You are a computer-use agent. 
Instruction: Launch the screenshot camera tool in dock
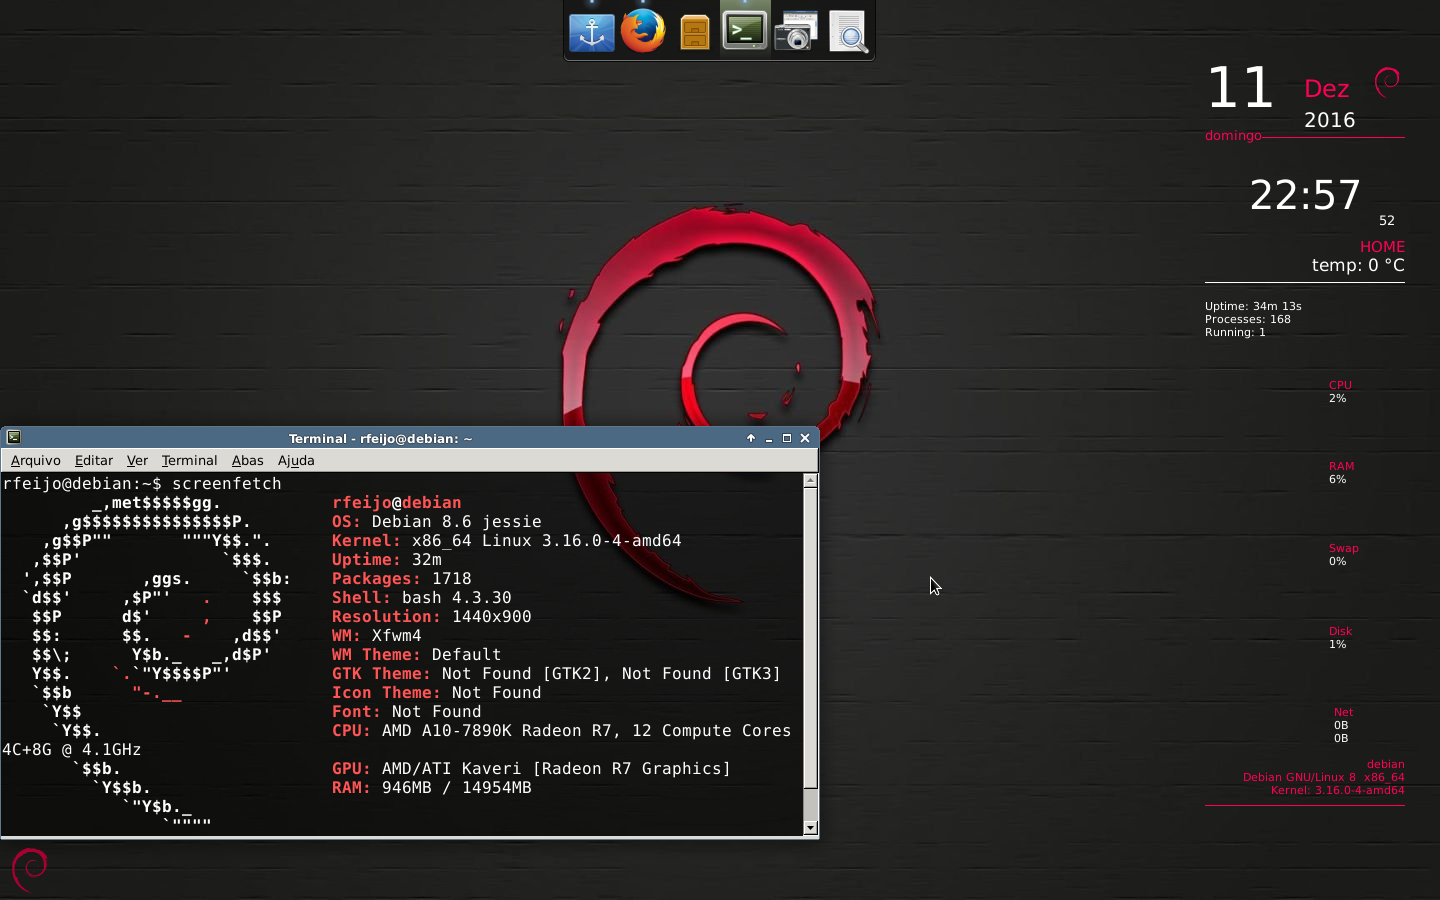pos(797,31)
